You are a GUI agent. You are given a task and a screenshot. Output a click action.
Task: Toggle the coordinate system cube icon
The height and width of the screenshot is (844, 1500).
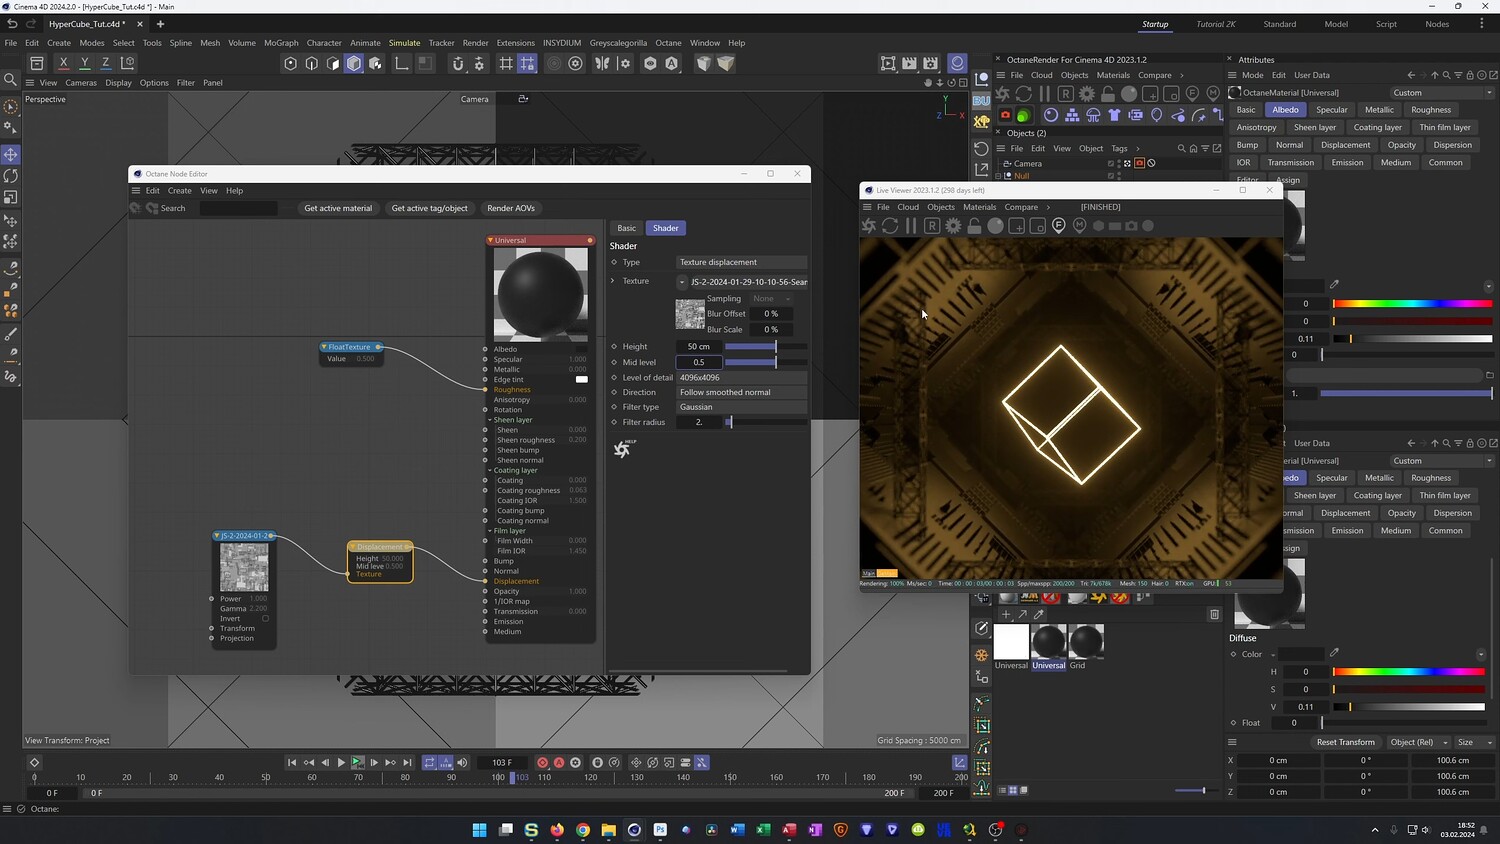coord(127,63)
